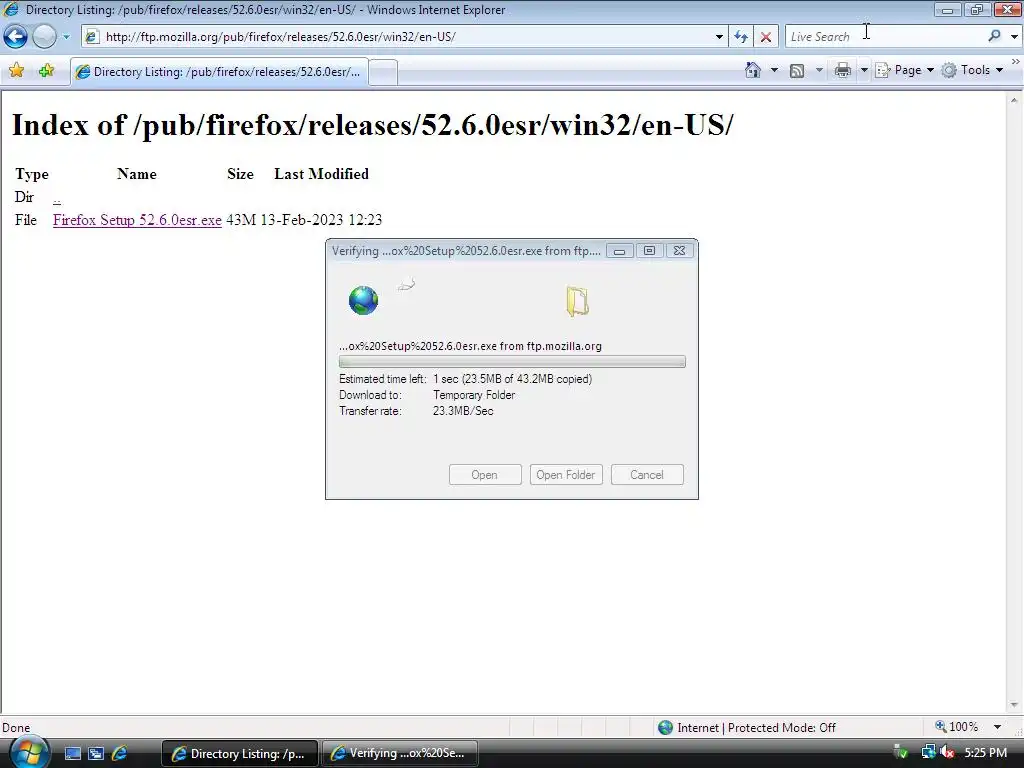The height and width of the screenshot is (768, 1024).
Task: Cancel the file download
Action: (x=647, y=475)
